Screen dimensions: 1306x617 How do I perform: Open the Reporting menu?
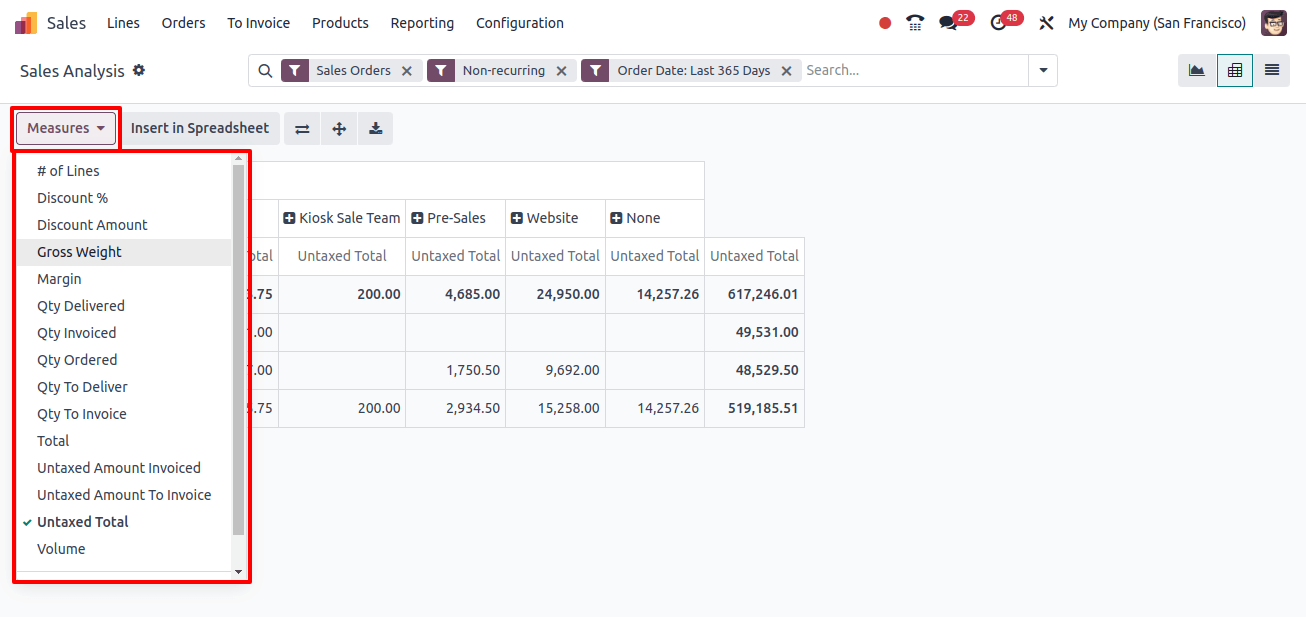[x=422, y=23]
